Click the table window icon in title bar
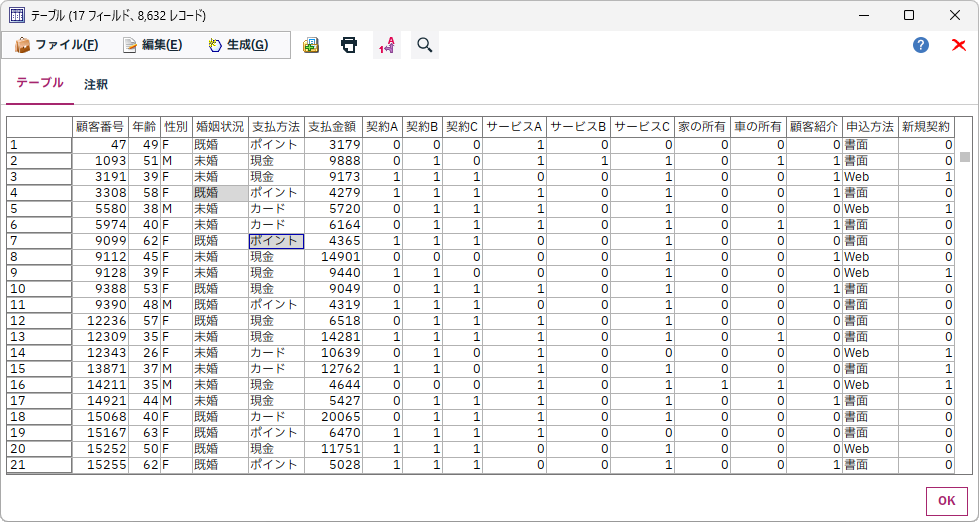The image size is (979, 522). [16, 15]
